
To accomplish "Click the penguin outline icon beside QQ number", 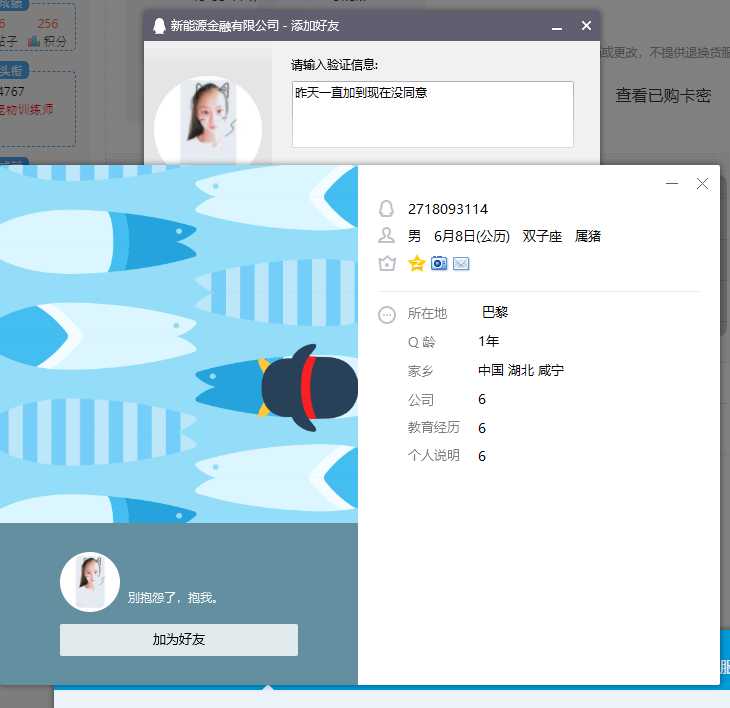I will coord(386,209).
